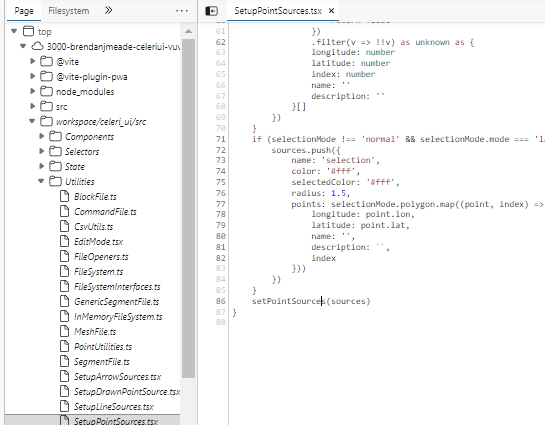This screenshot has height=425, width=545.
Task: Open GenericSegmentFile.ts file
Action: (x=116, y=302)
